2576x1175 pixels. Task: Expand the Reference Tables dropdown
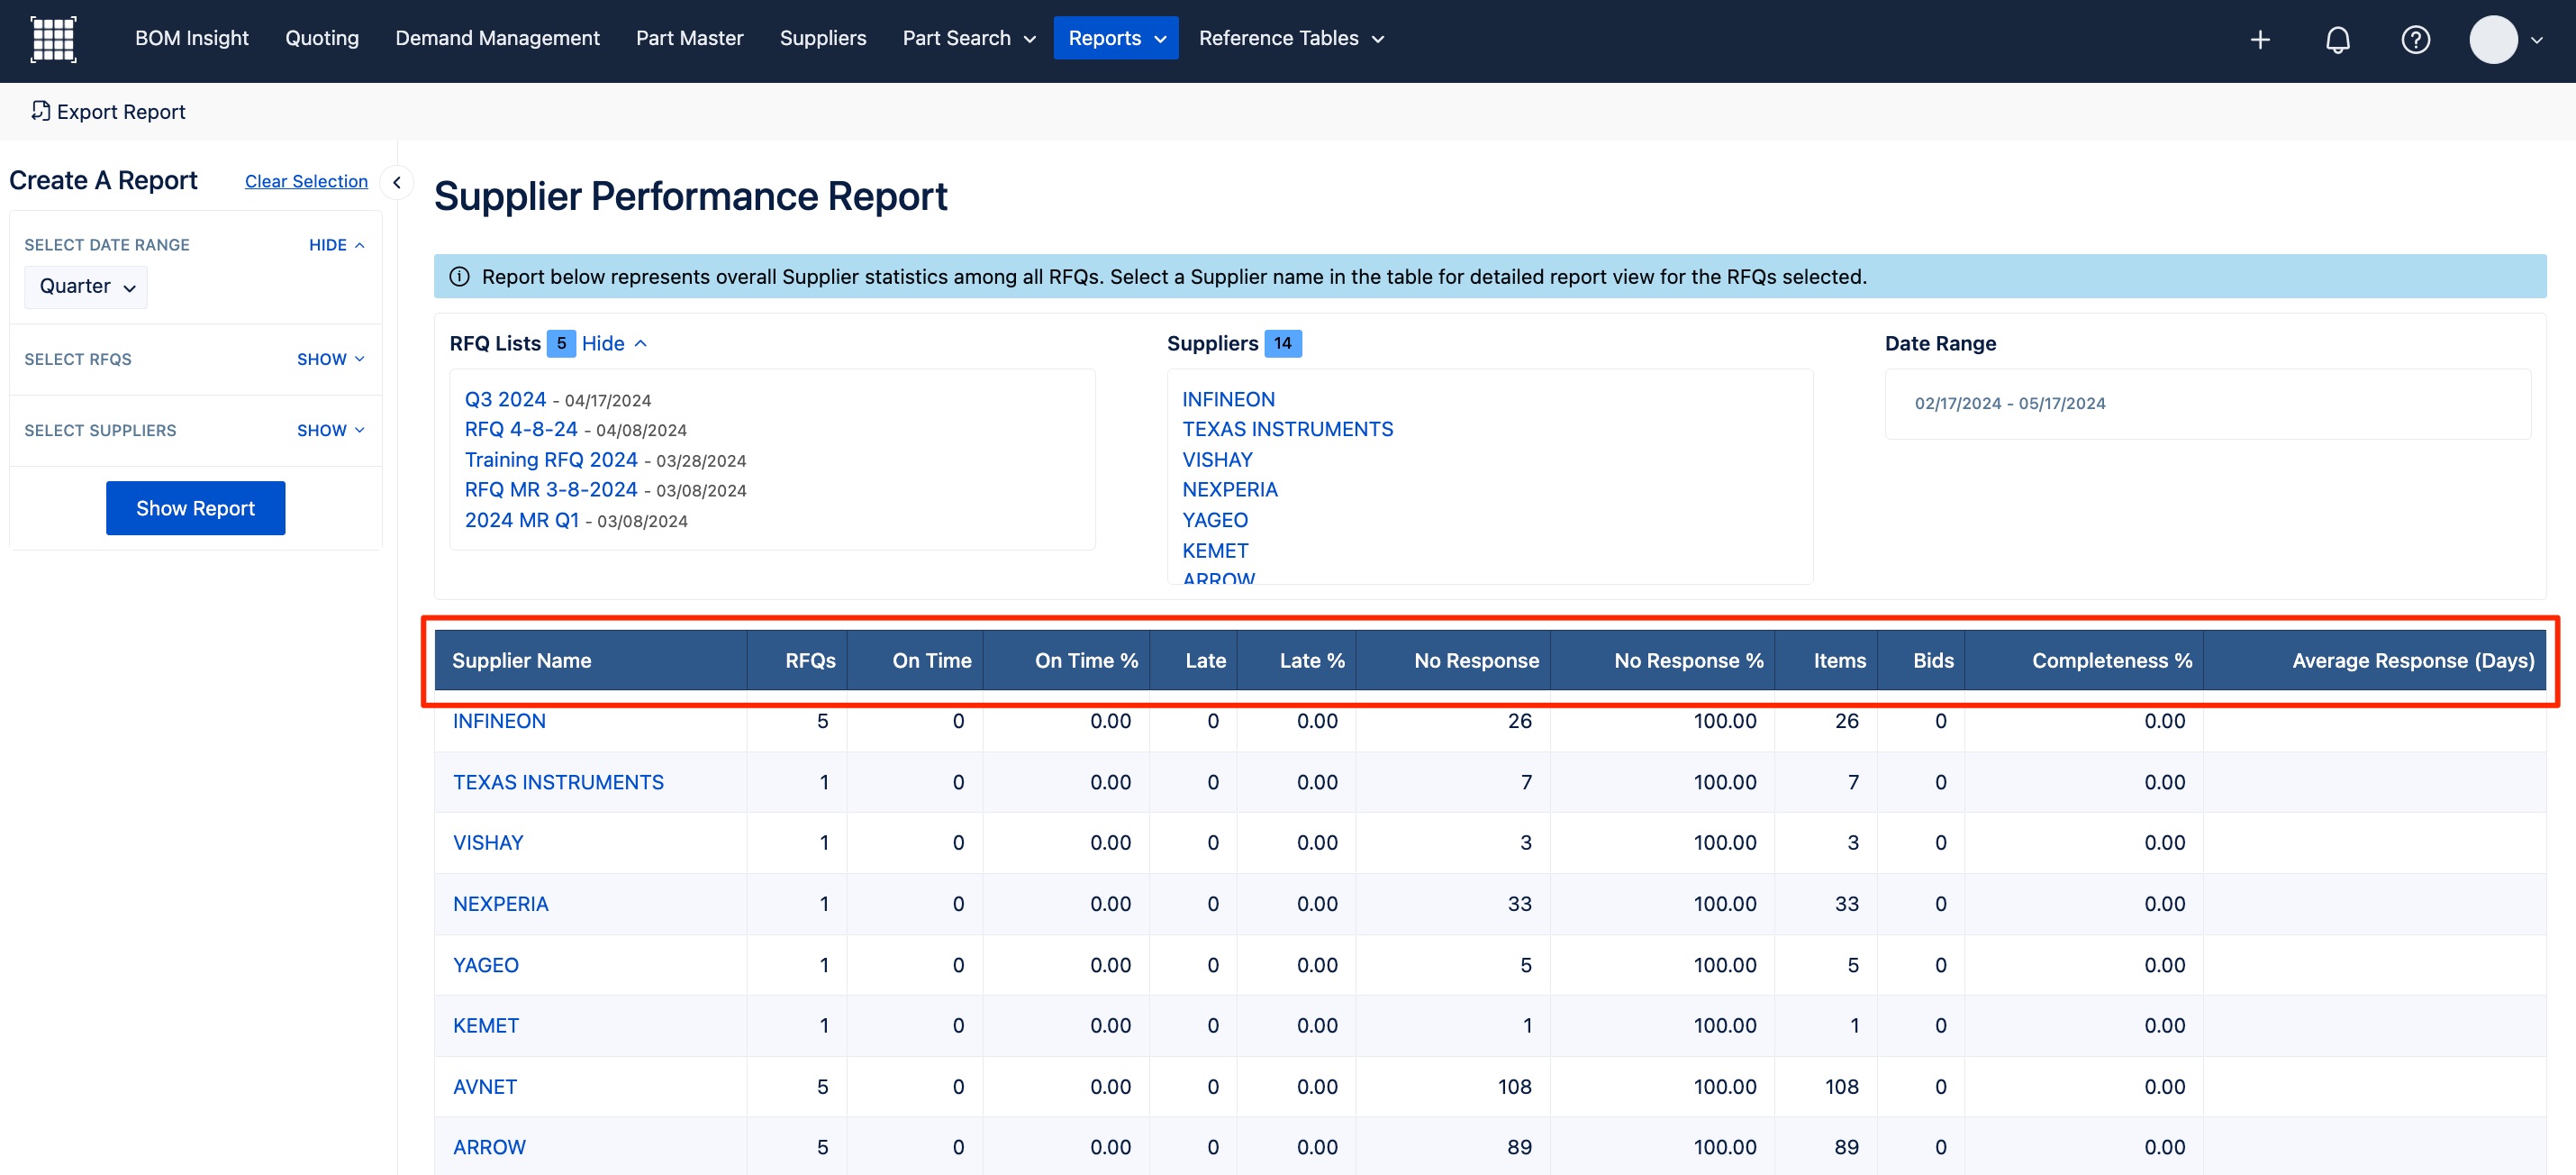pos(1290,38)
